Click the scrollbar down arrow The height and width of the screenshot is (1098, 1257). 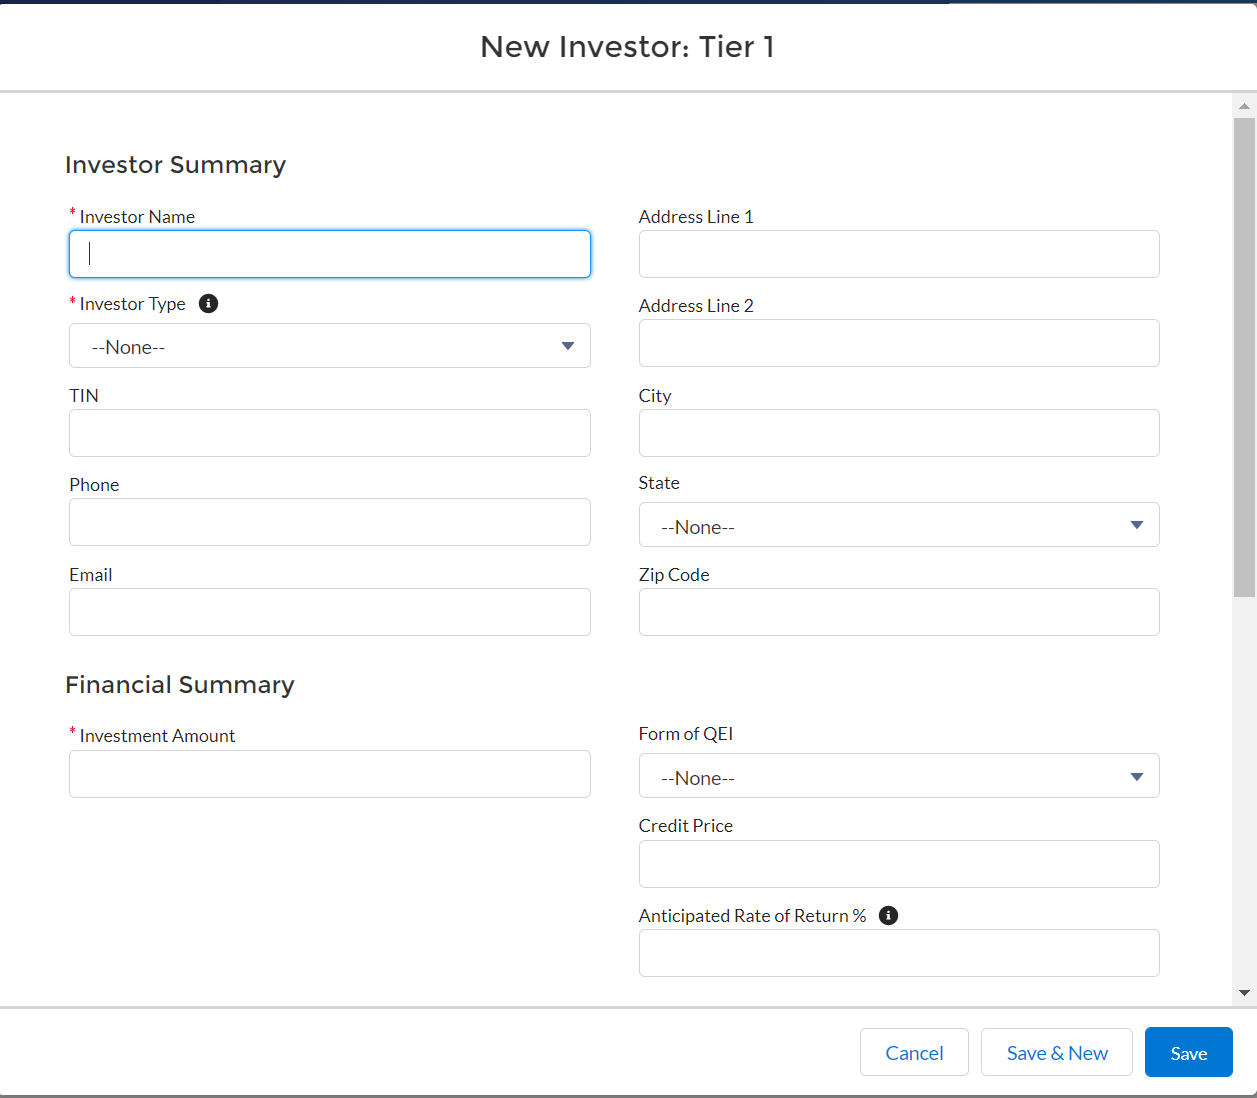(1244, 993)
